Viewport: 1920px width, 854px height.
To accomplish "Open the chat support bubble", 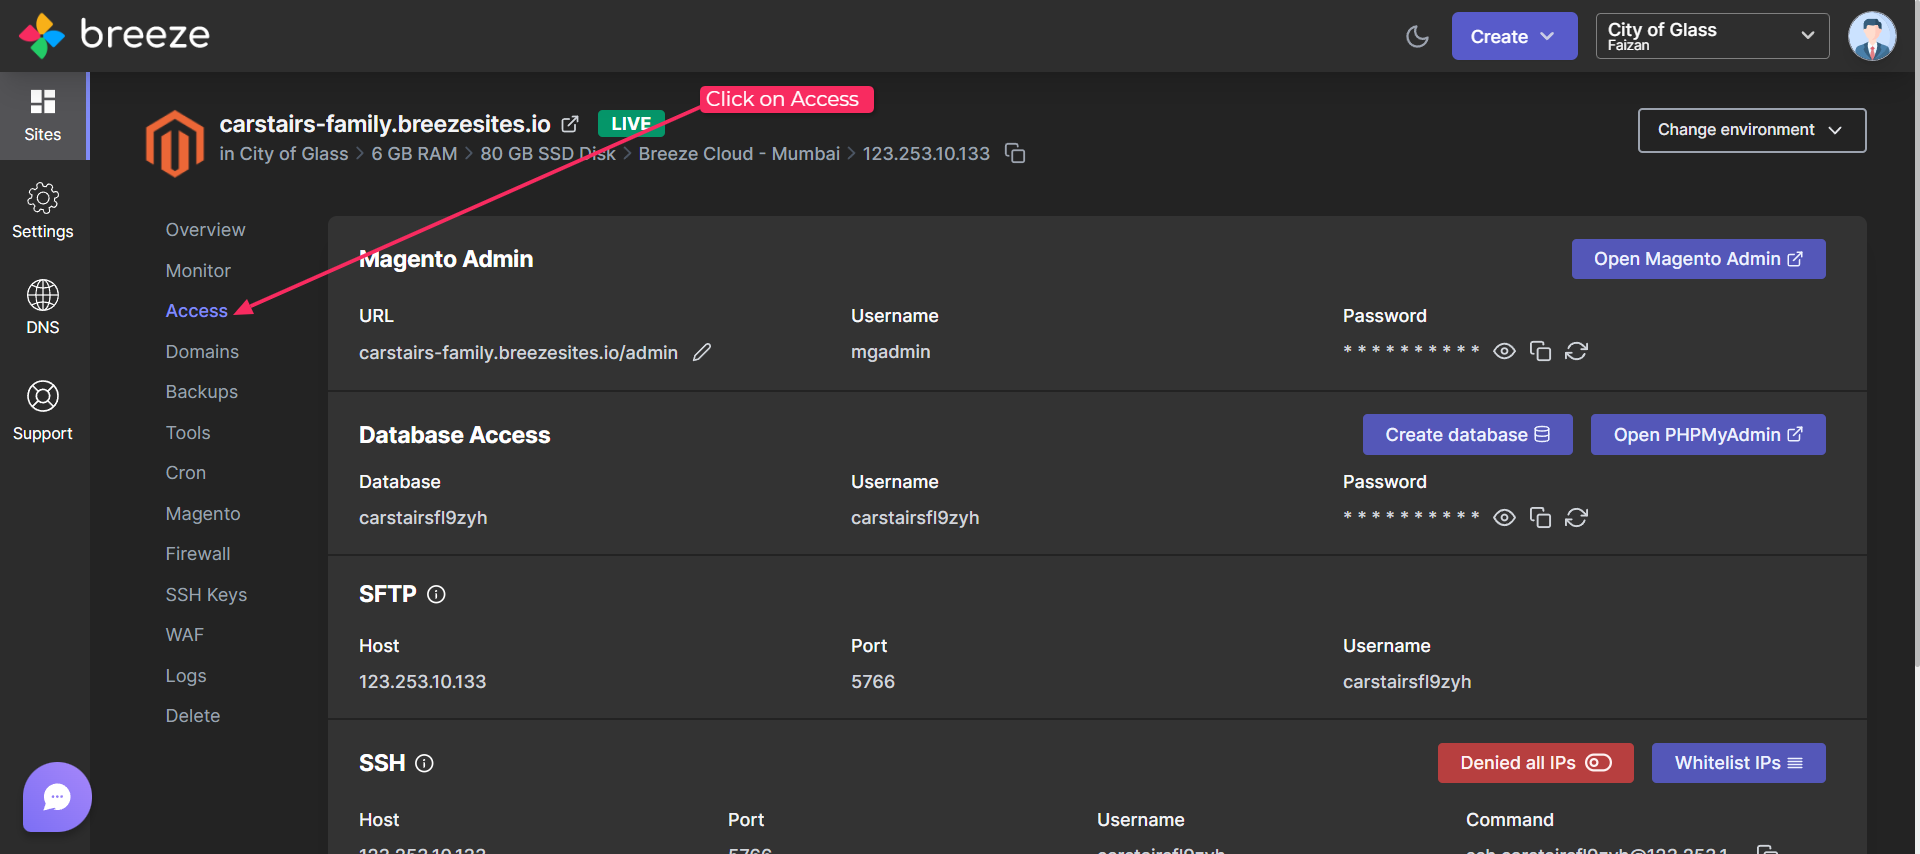I will [57, 797].
